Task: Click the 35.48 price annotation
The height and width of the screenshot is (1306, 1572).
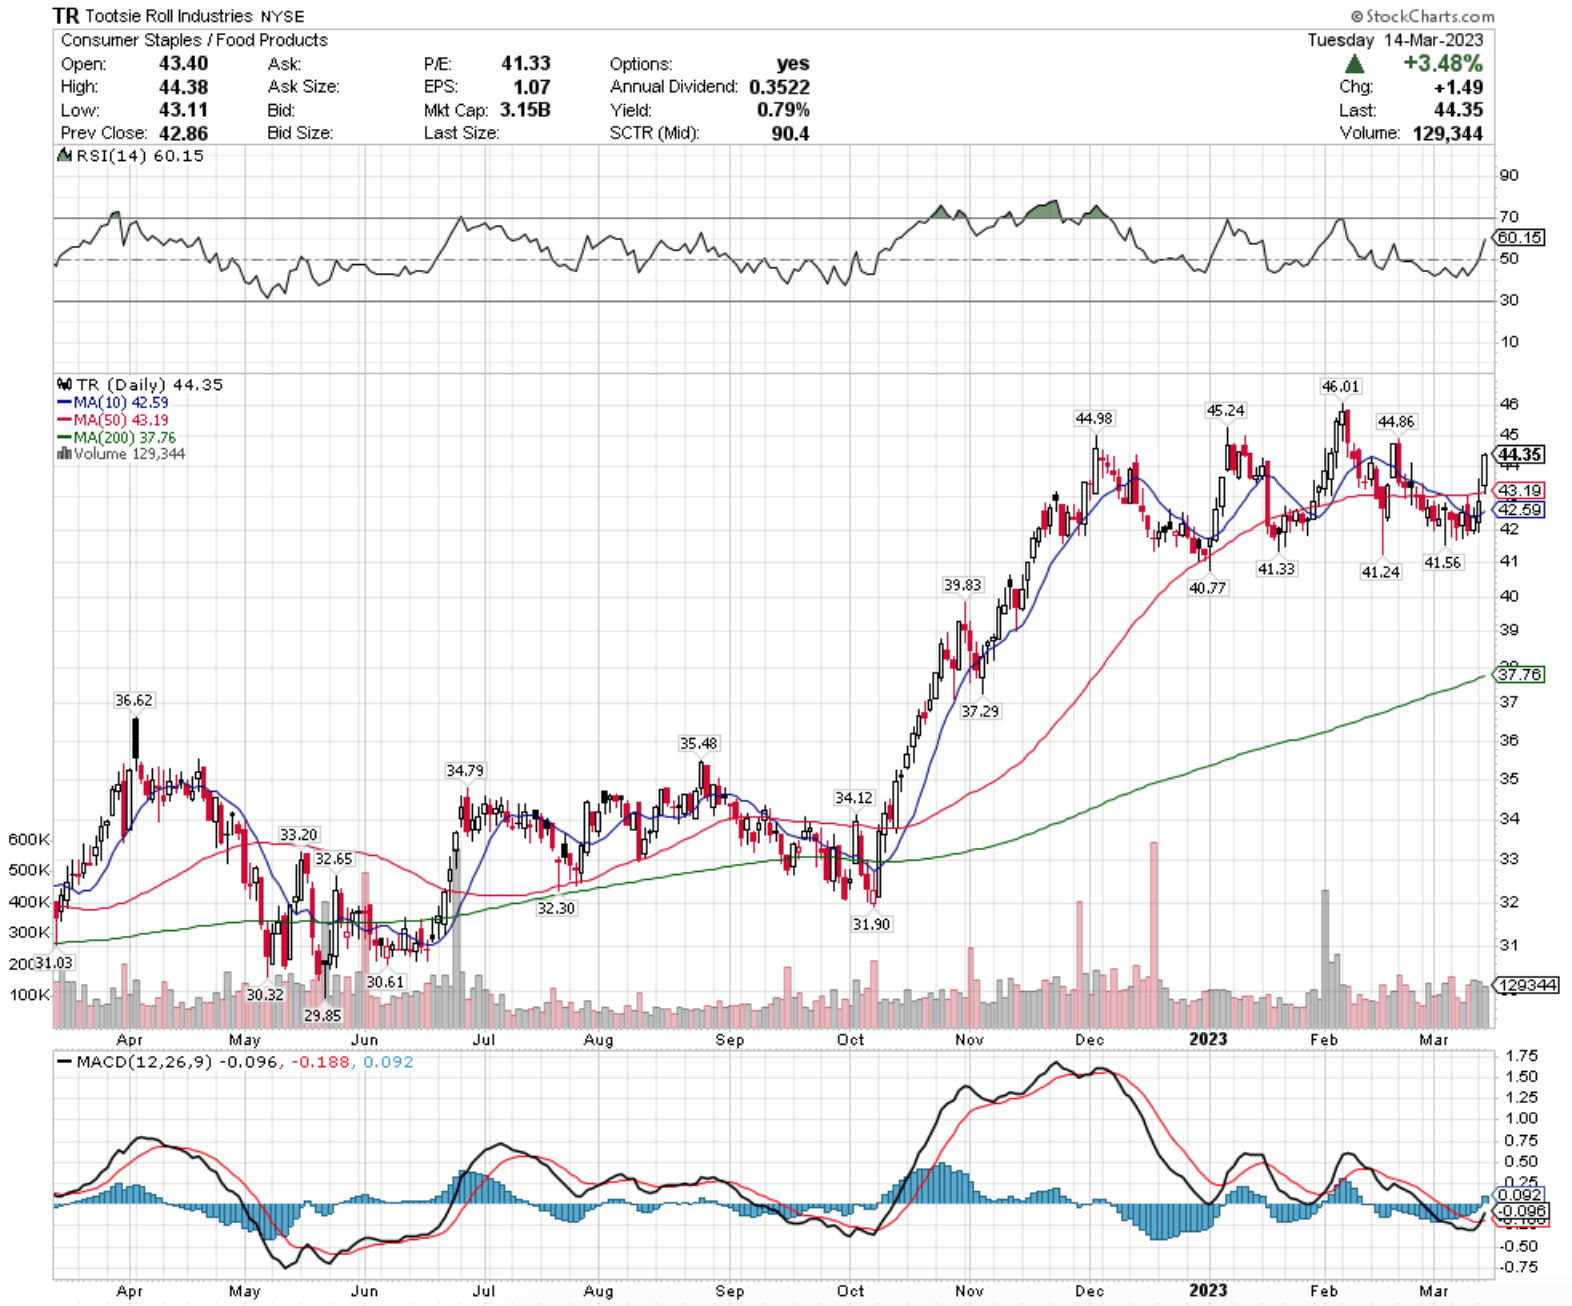Action: (698, 744)
